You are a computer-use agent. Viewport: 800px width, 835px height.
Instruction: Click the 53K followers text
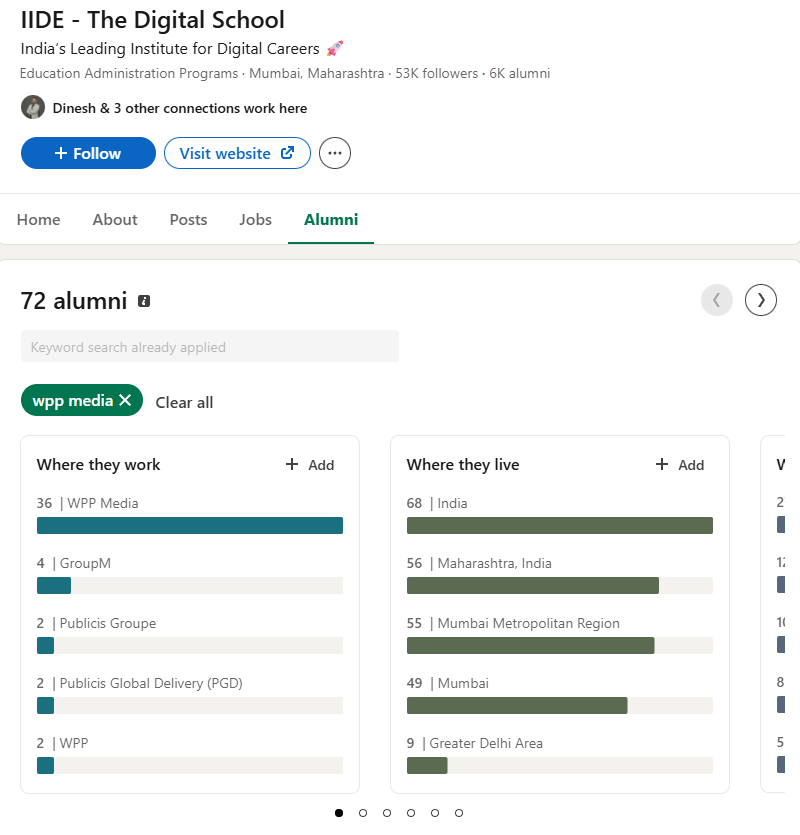436,73
